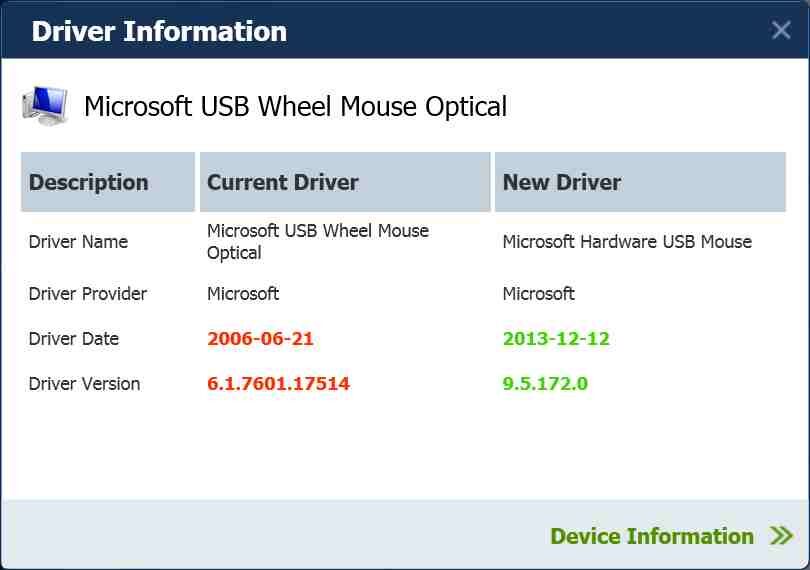Screen dimensions: 810x570
Task: Click the Microsoft Hardware USB Mouse name
Action: [x=627, y=242]
